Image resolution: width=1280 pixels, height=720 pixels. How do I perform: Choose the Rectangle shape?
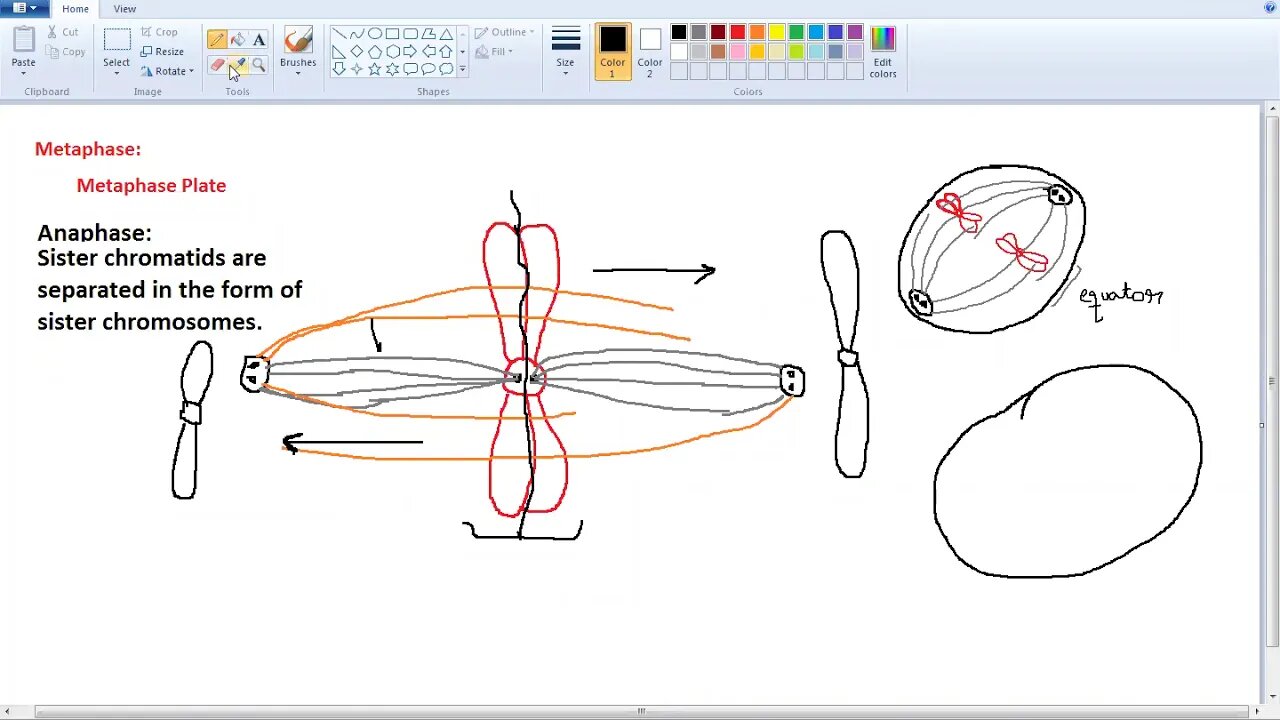(x=393, y=34)
